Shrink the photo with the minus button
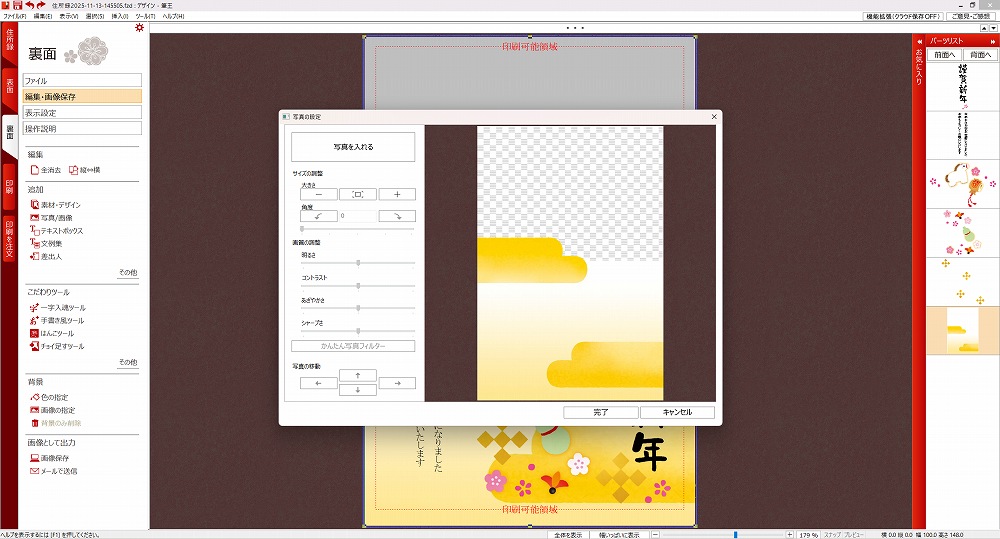Viewport: 1000px width, 539px height. [x=319, y=194]
